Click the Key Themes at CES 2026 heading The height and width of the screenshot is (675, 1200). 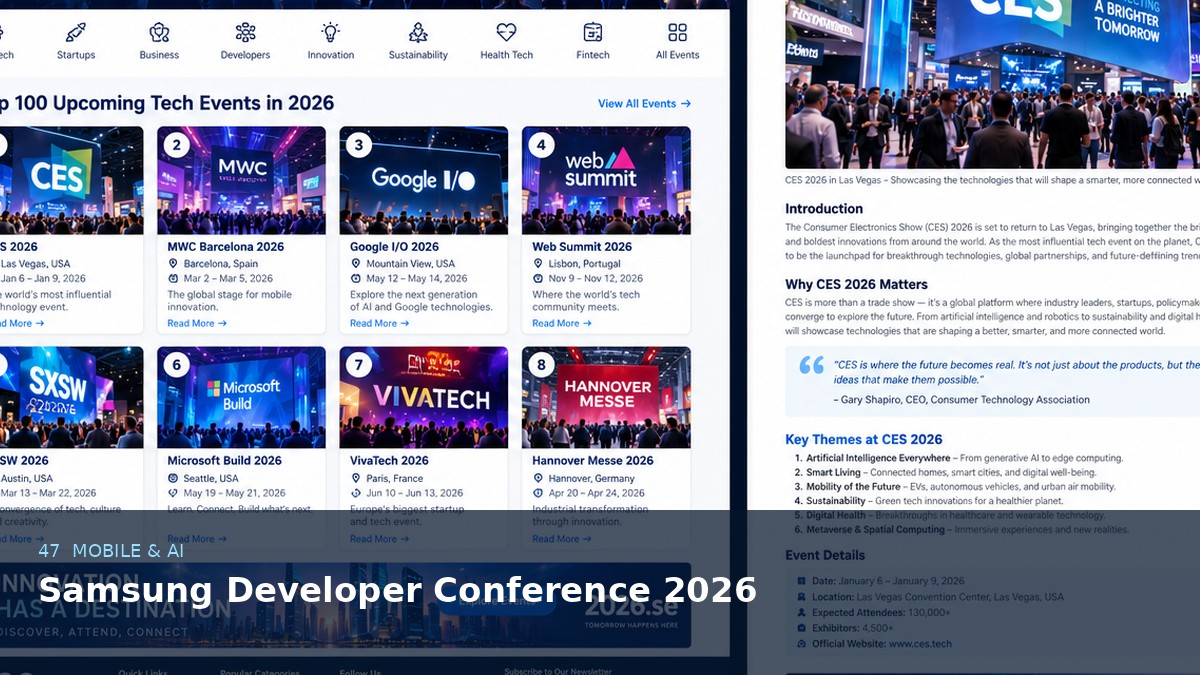pyautogui.click(x=864, y=439)
